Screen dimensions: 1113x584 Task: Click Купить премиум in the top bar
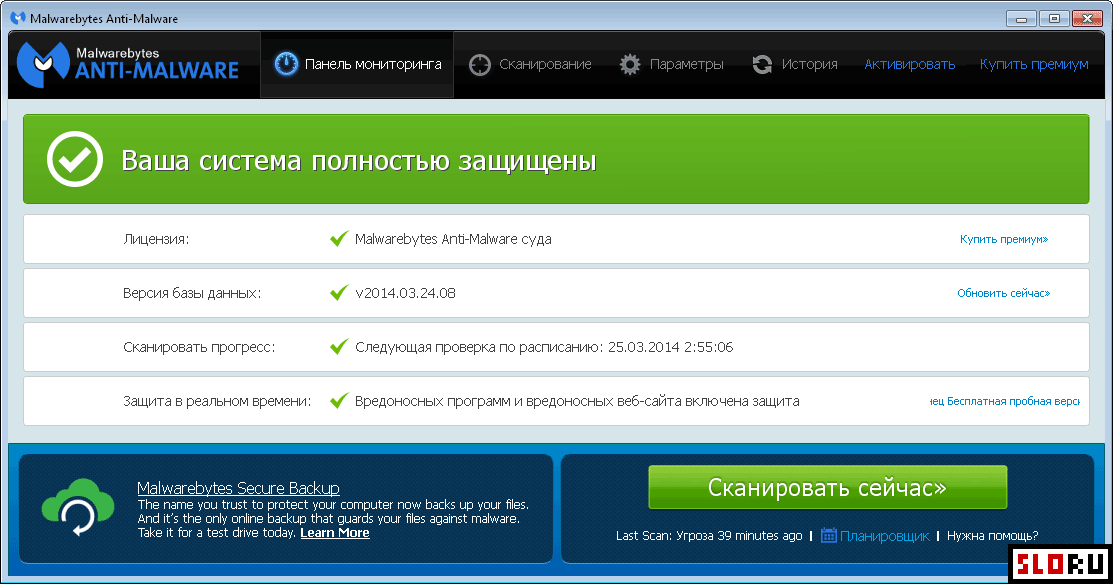pyautogui.click(x=1034, y=65)
